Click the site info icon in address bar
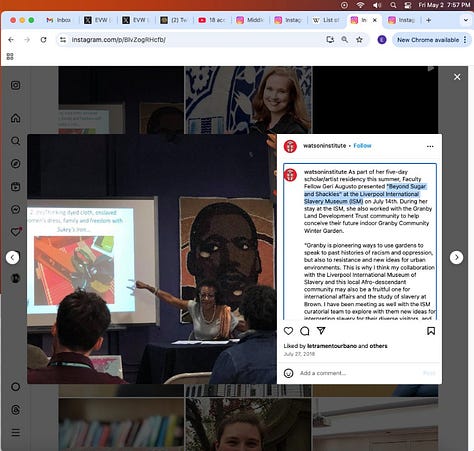 pyautogui.click(x=63, y=40)
